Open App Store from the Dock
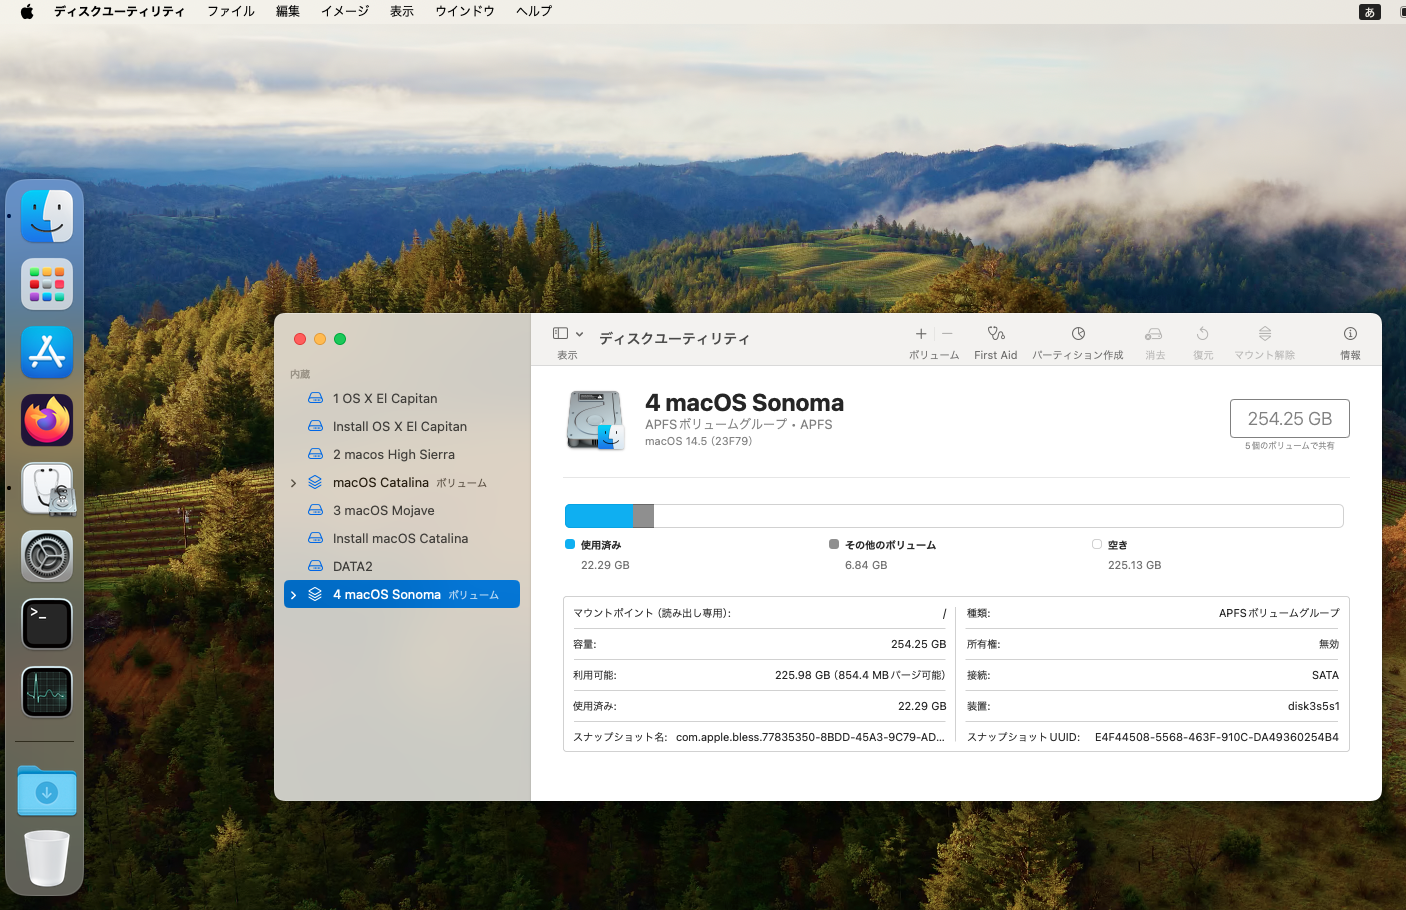This screenshot has height=910, width=1406. 47,352
